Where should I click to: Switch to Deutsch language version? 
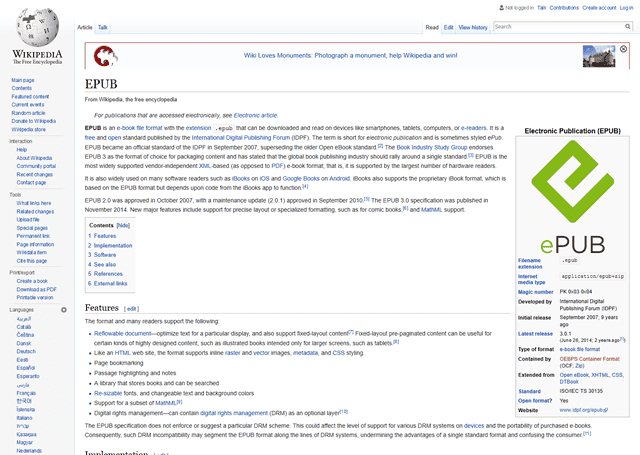click(x=26, y=351)
